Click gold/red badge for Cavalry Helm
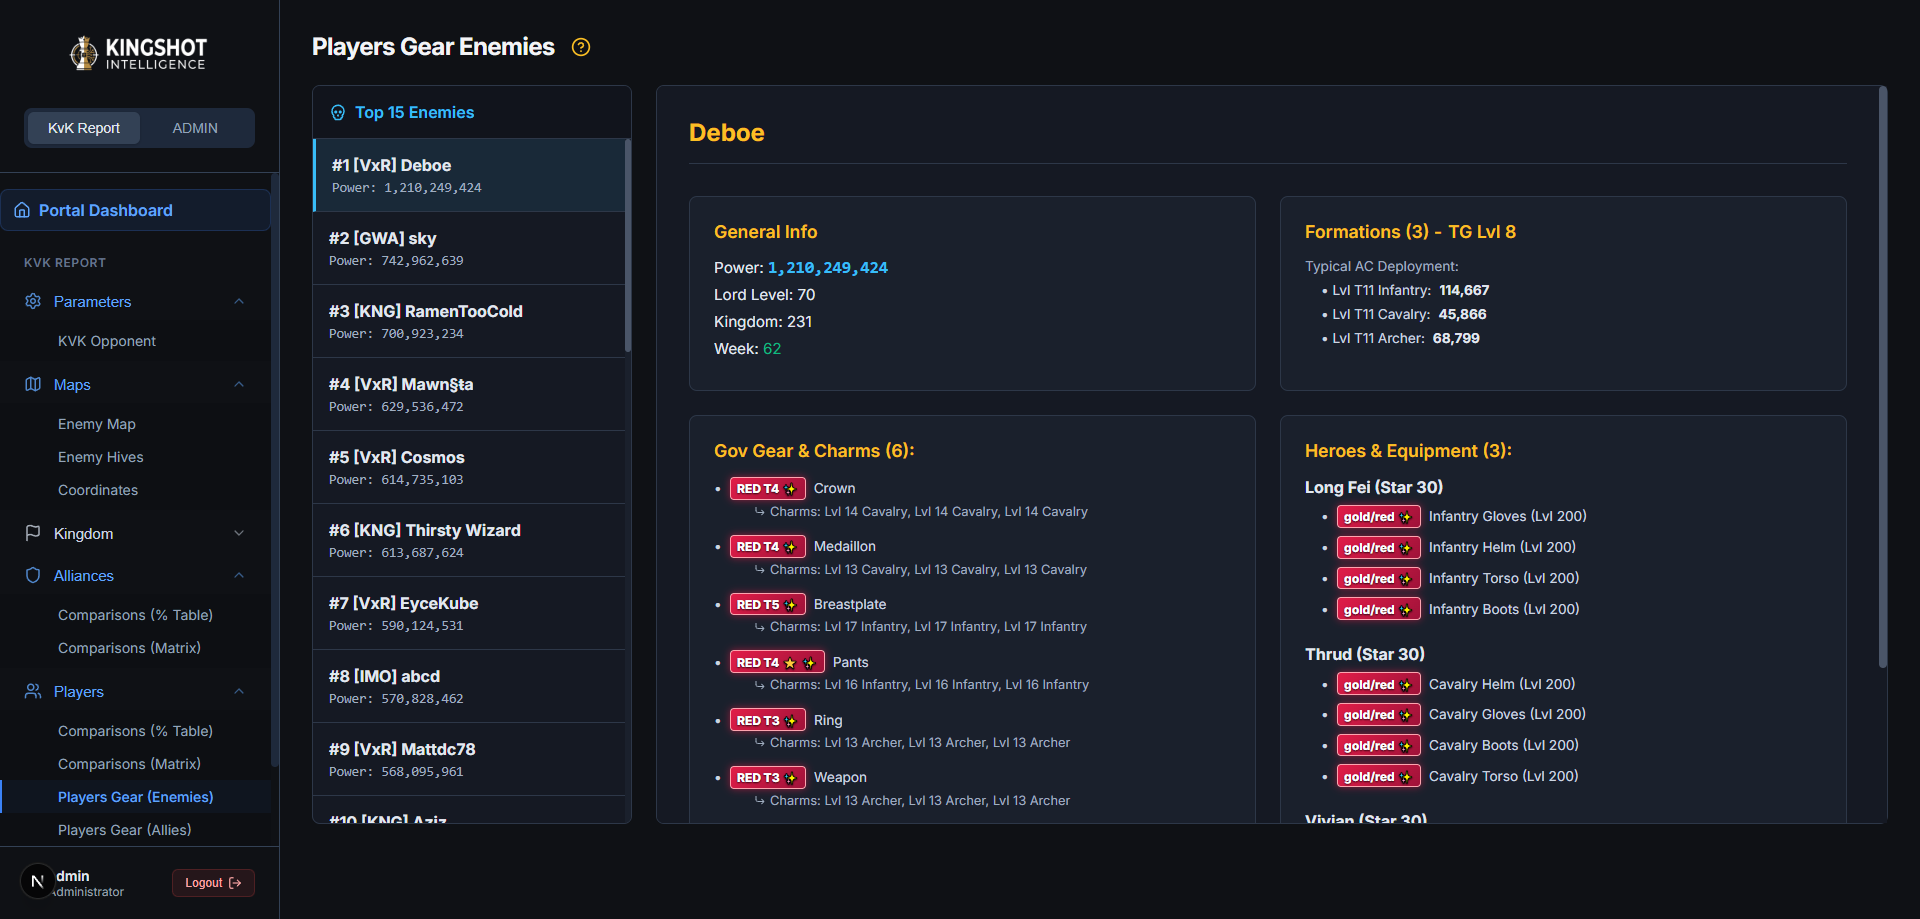 click(x=1378, y=684)
